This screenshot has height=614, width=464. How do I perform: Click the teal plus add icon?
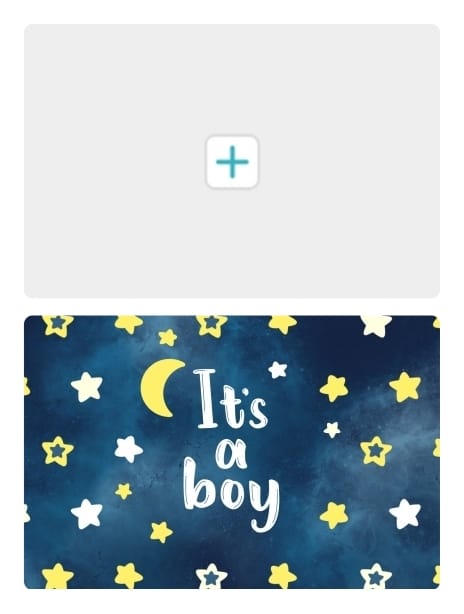click(232, 162)
